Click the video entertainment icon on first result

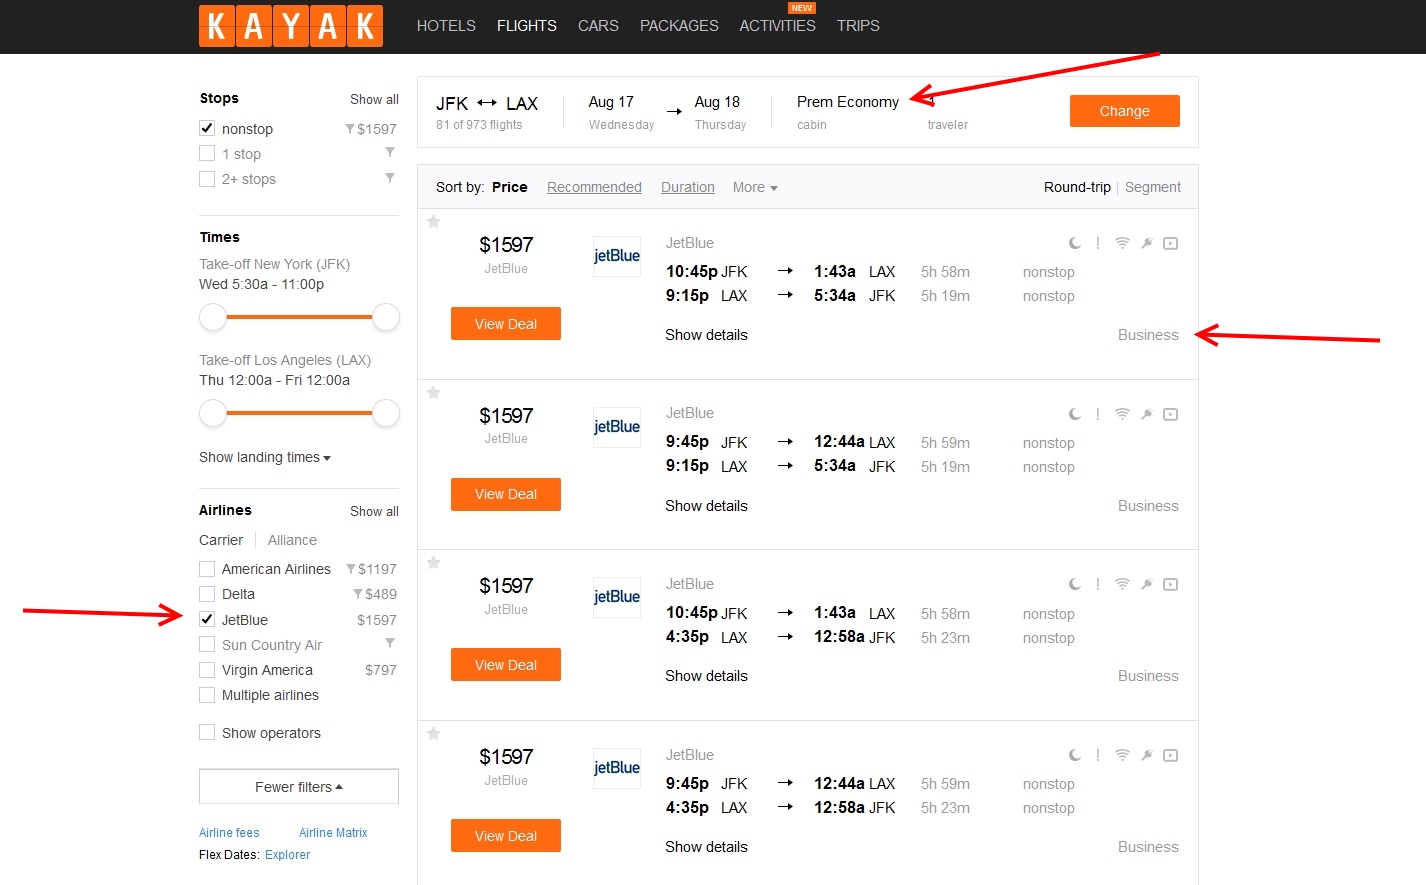tap(1171, 243)
